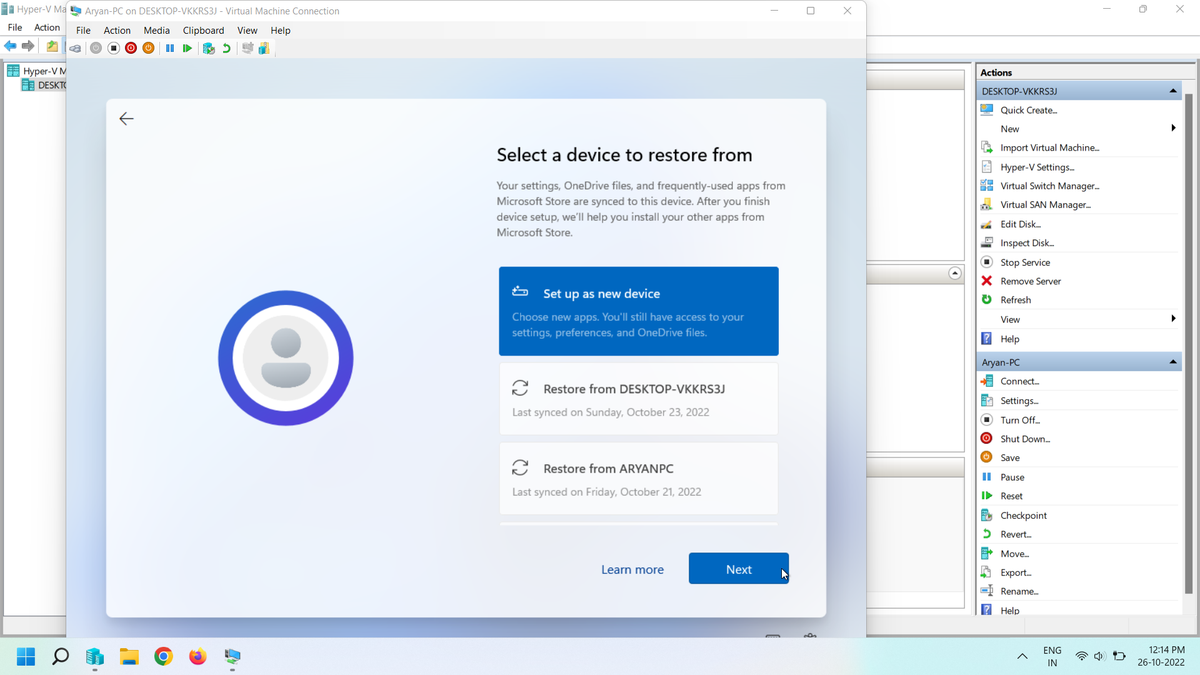This screenshot has width=1200, height=675.
Task: Click Forward arrow in Hyper-V Manager toolbar
Action: pyautogui.click(x=28, y=46)
